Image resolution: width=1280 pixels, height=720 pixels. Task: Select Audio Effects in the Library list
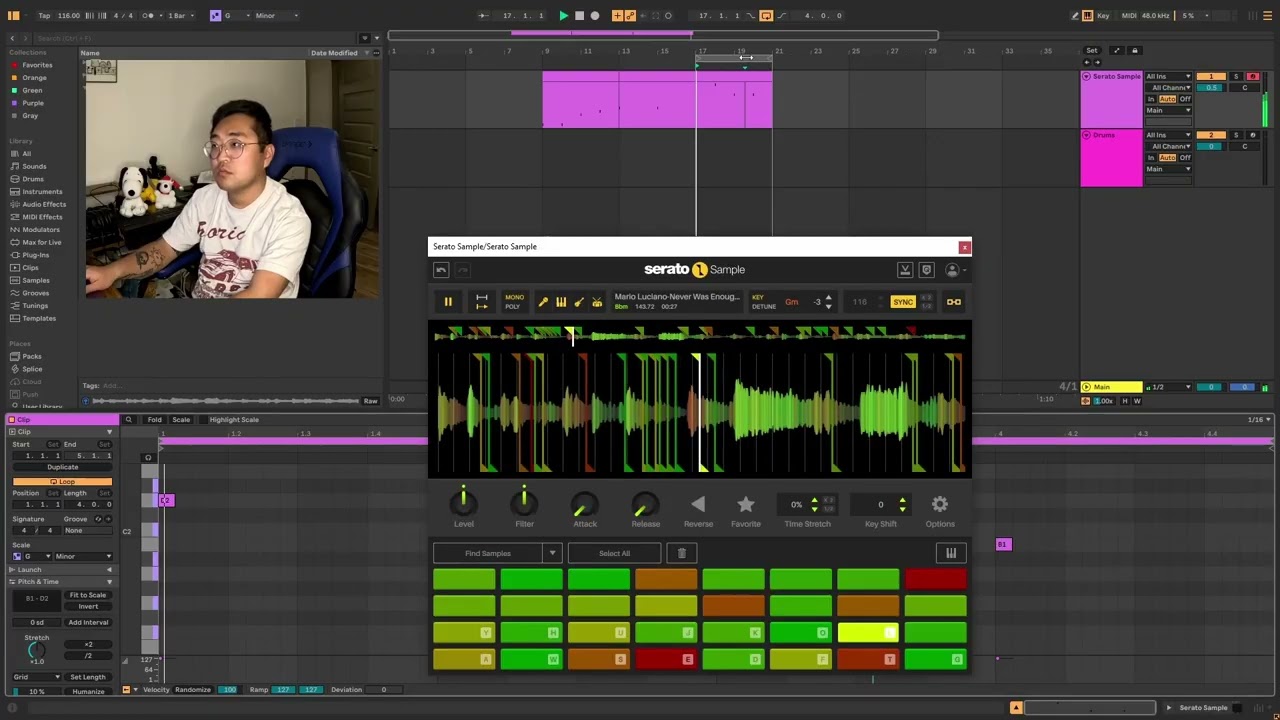(44, 204)
